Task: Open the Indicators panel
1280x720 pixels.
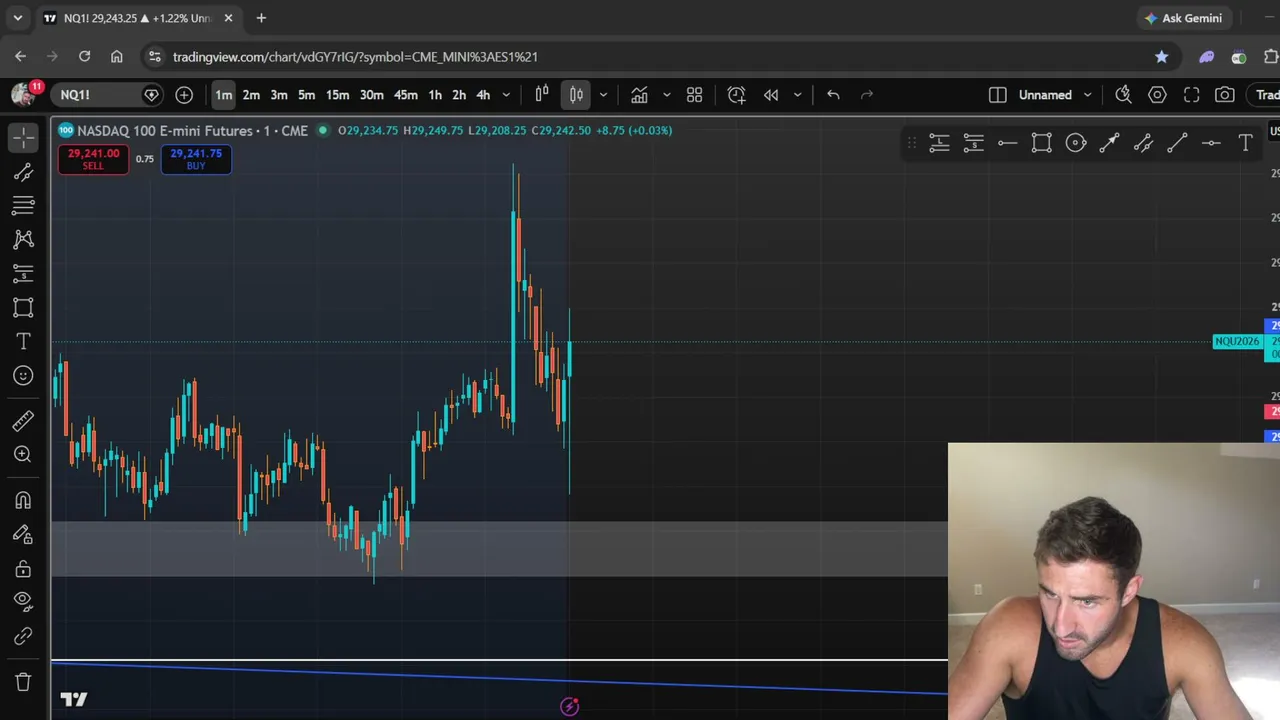Action: (x=639, y=95)
